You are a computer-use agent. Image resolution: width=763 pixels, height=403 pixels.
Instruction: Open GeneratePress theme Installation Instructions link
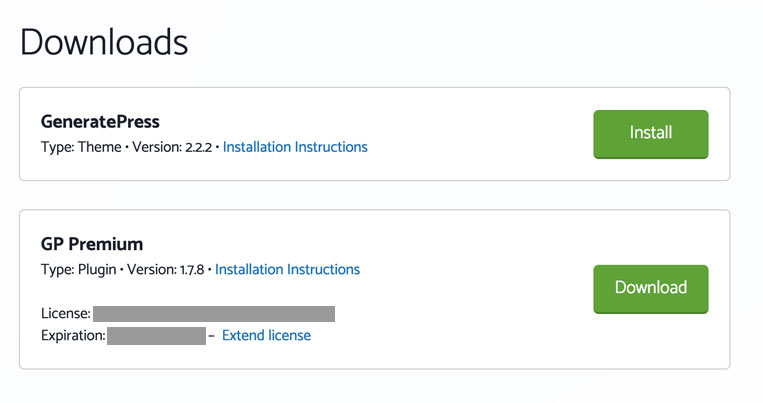[295, 147]
